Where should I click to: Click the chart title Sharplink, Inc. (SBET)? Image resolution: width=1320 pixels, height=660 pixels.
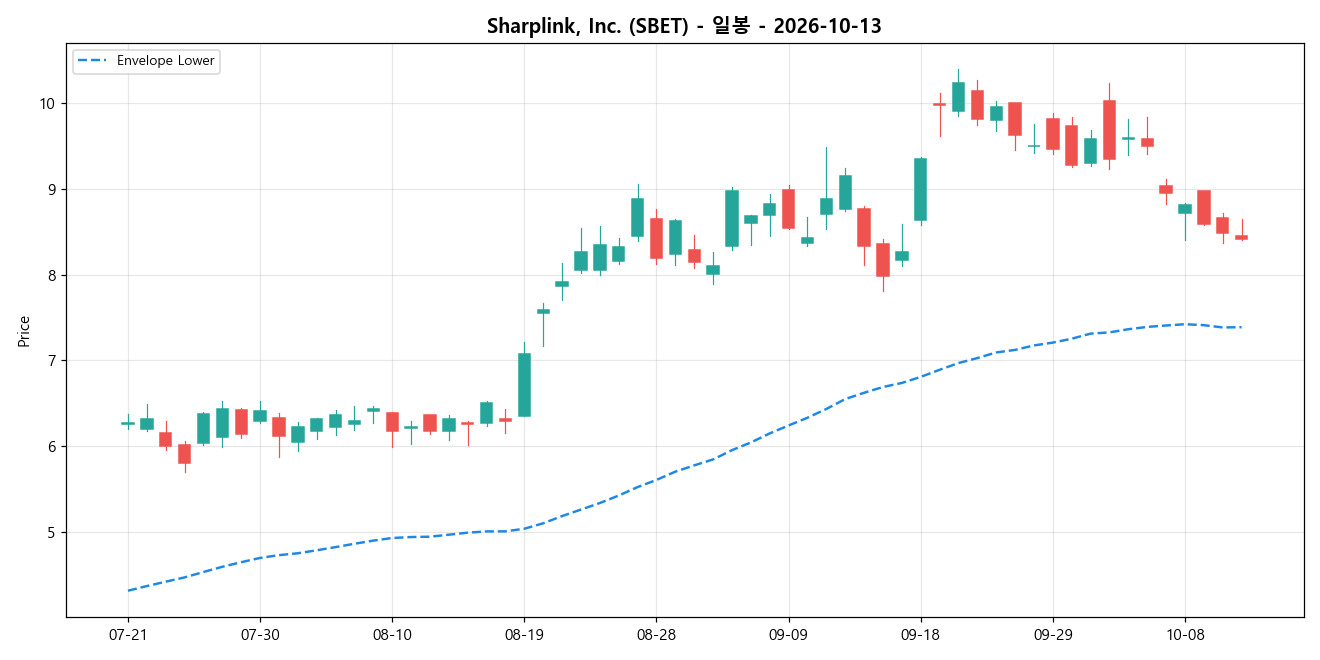click(x=684, y=27)
